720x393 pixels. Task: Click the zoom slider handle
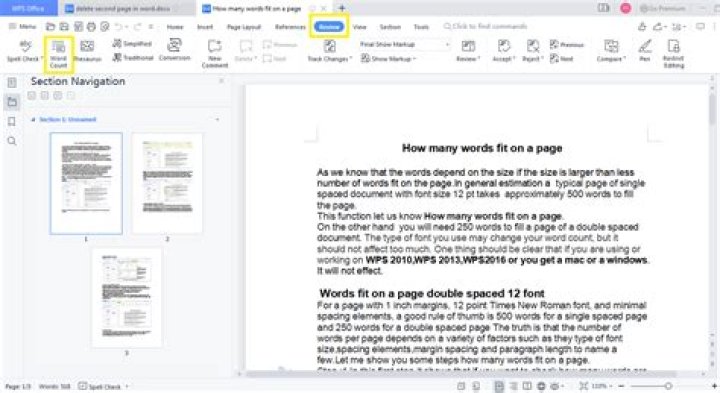668,386
